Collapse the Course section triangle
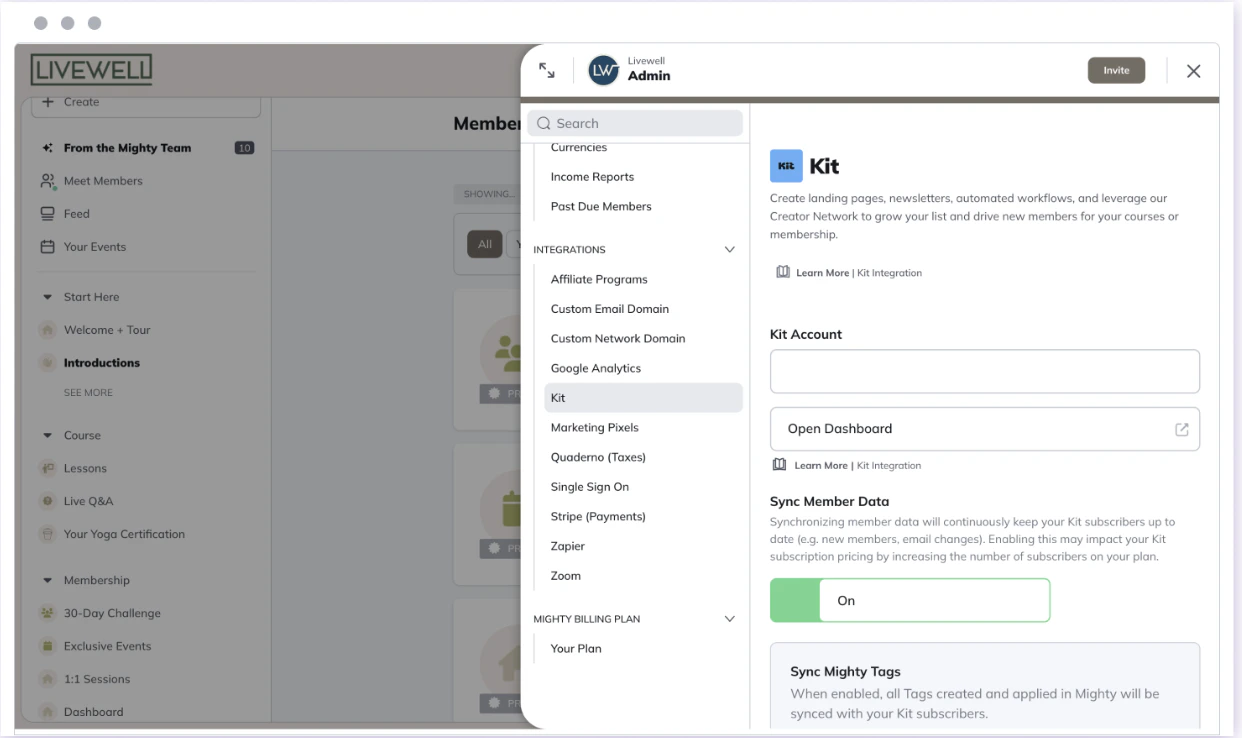The width and height of the screenshot is (1242, 738). [x=47, y=436]
